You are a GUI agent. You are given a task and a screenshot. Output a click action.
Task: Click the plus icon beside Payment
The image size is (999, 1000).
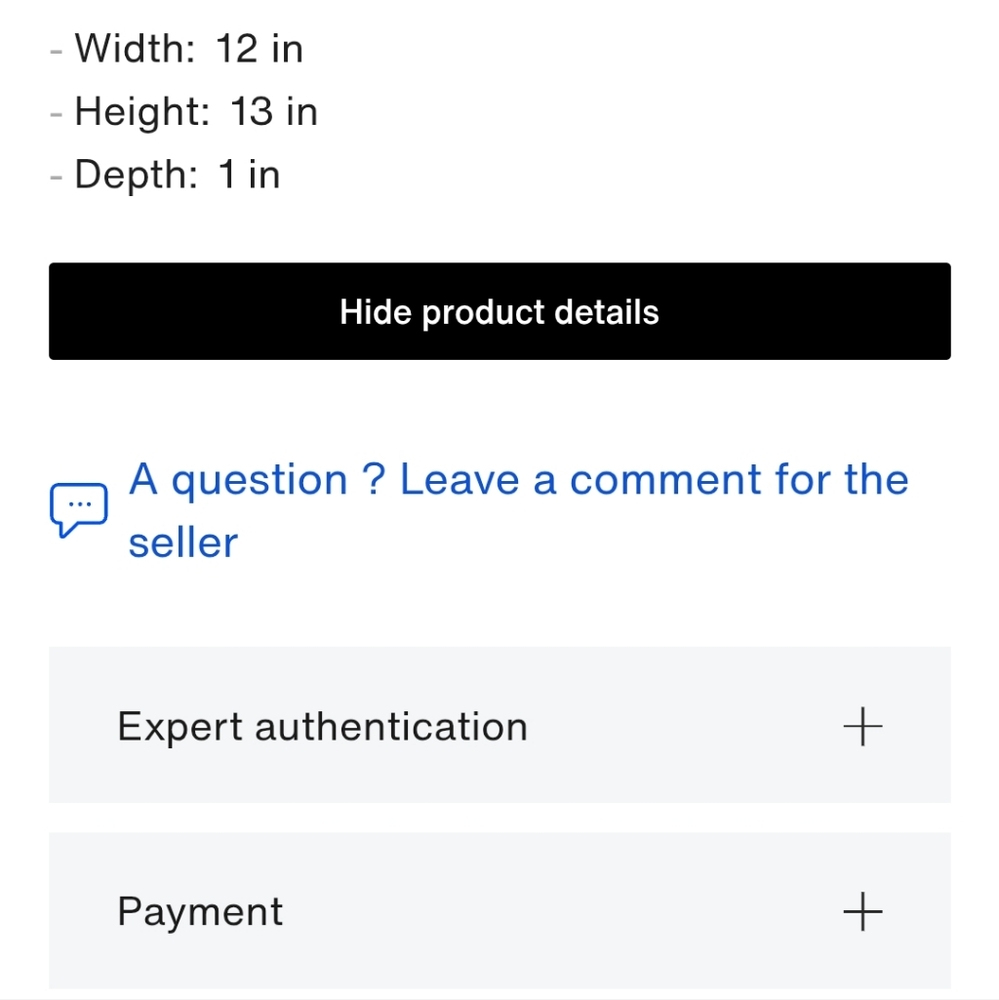pos(862,911)
